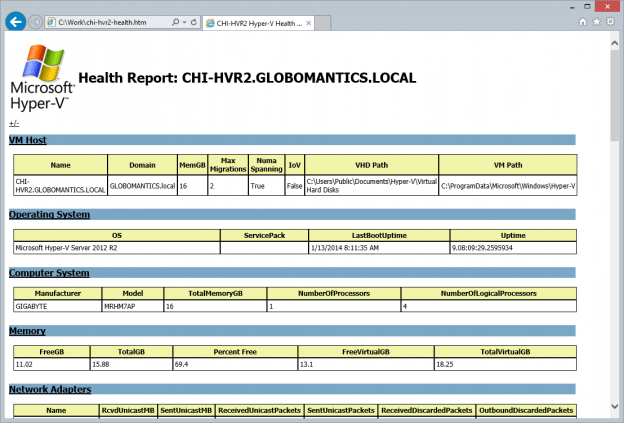Viewport: 624px width, 423px height.
Task: Click the Numa Spanning column header
Action: (266, 165)
